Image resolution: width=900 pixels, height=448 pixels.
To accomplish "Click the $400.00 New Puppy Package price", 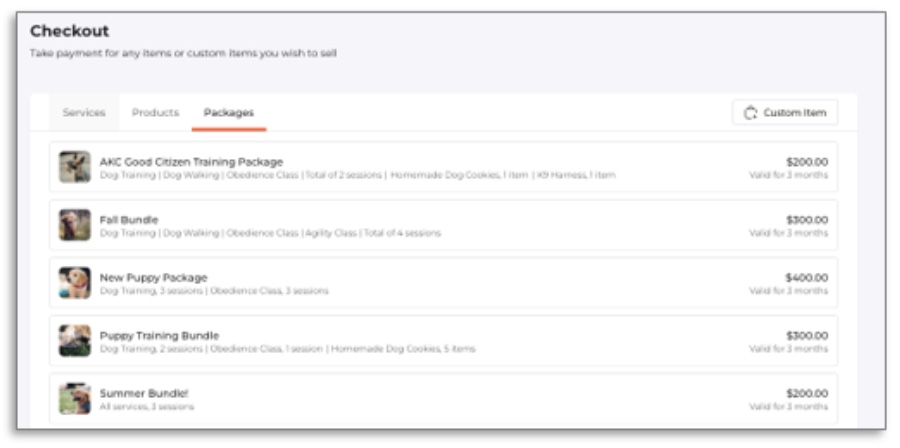I will [806, 277].
